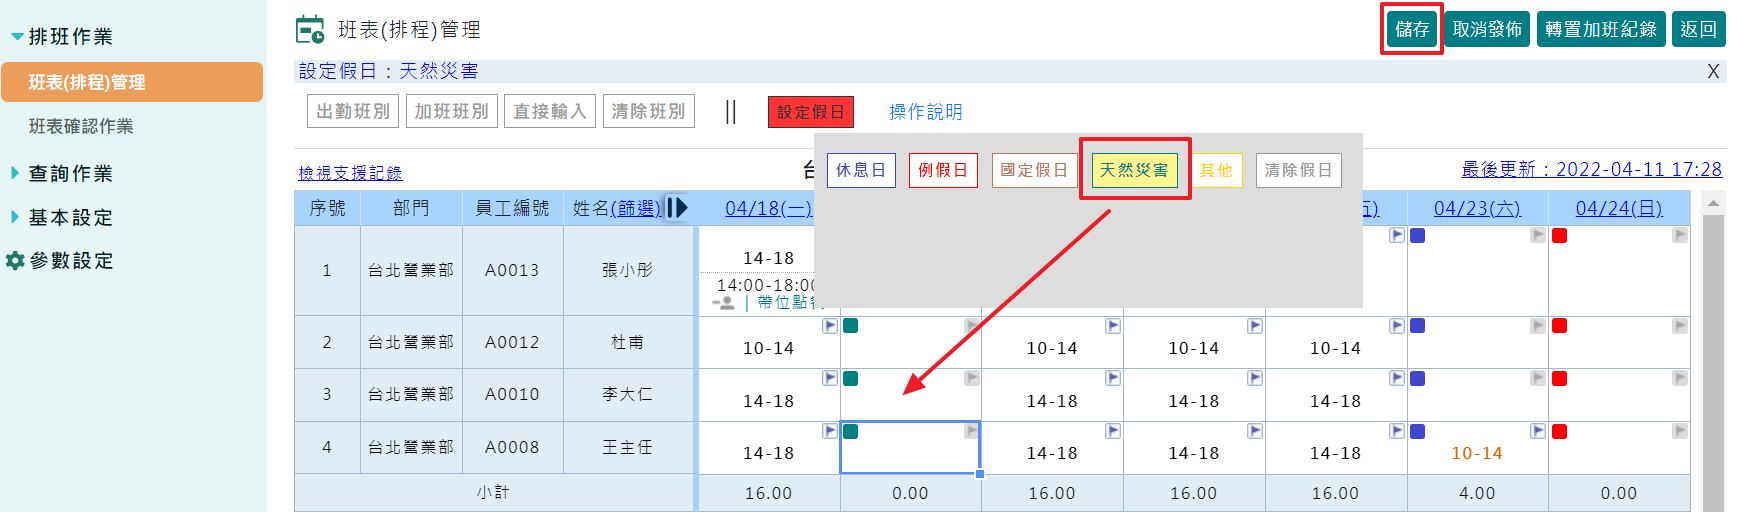Click the gray flag in 張小彤's 04/24(日) cell
The height and width of the screenshot is (512, 1742).
[x=1680, y=235]
